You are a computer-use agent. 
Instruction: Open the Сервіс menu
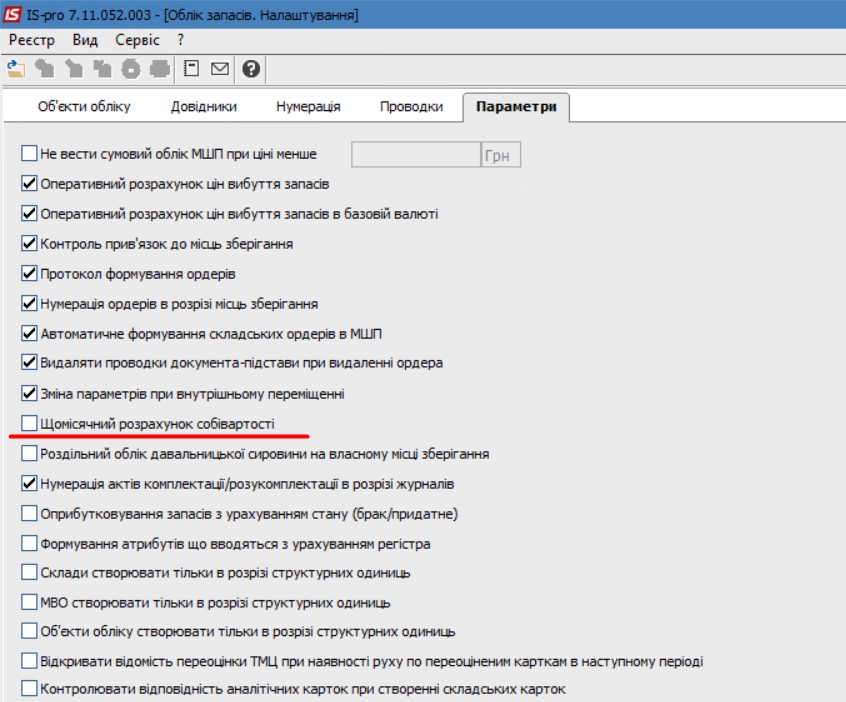(137, 40)
